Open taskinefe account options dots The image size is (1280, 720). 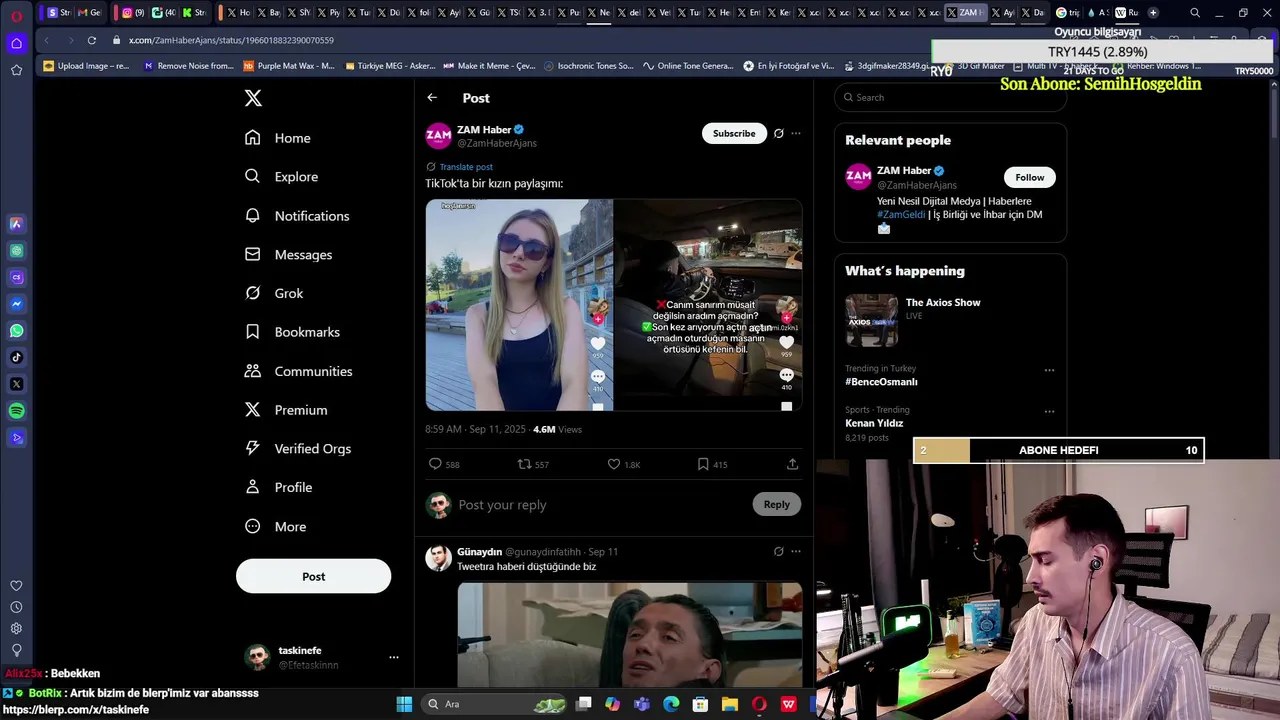pyautogui.click(x=394, y=657)
